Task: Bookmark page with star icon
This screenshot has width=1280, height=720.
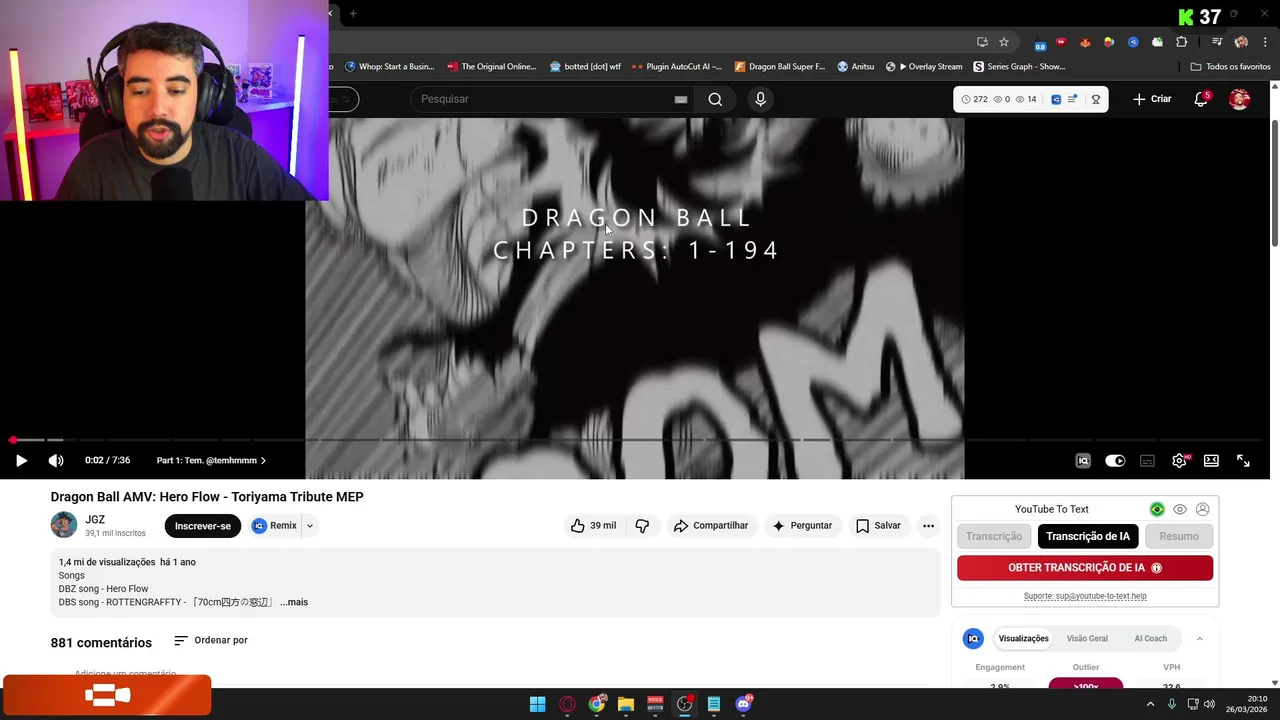Action: [1004, 42]
